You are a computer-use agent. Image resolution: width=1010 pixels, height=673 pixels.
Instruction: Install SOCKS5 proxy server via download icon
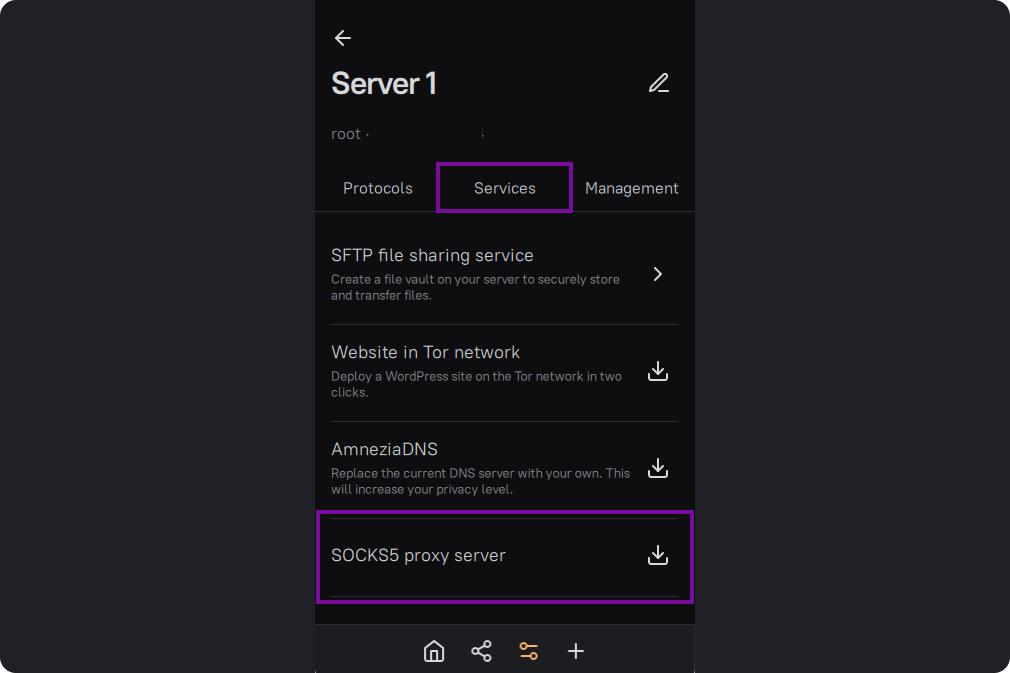657,555
